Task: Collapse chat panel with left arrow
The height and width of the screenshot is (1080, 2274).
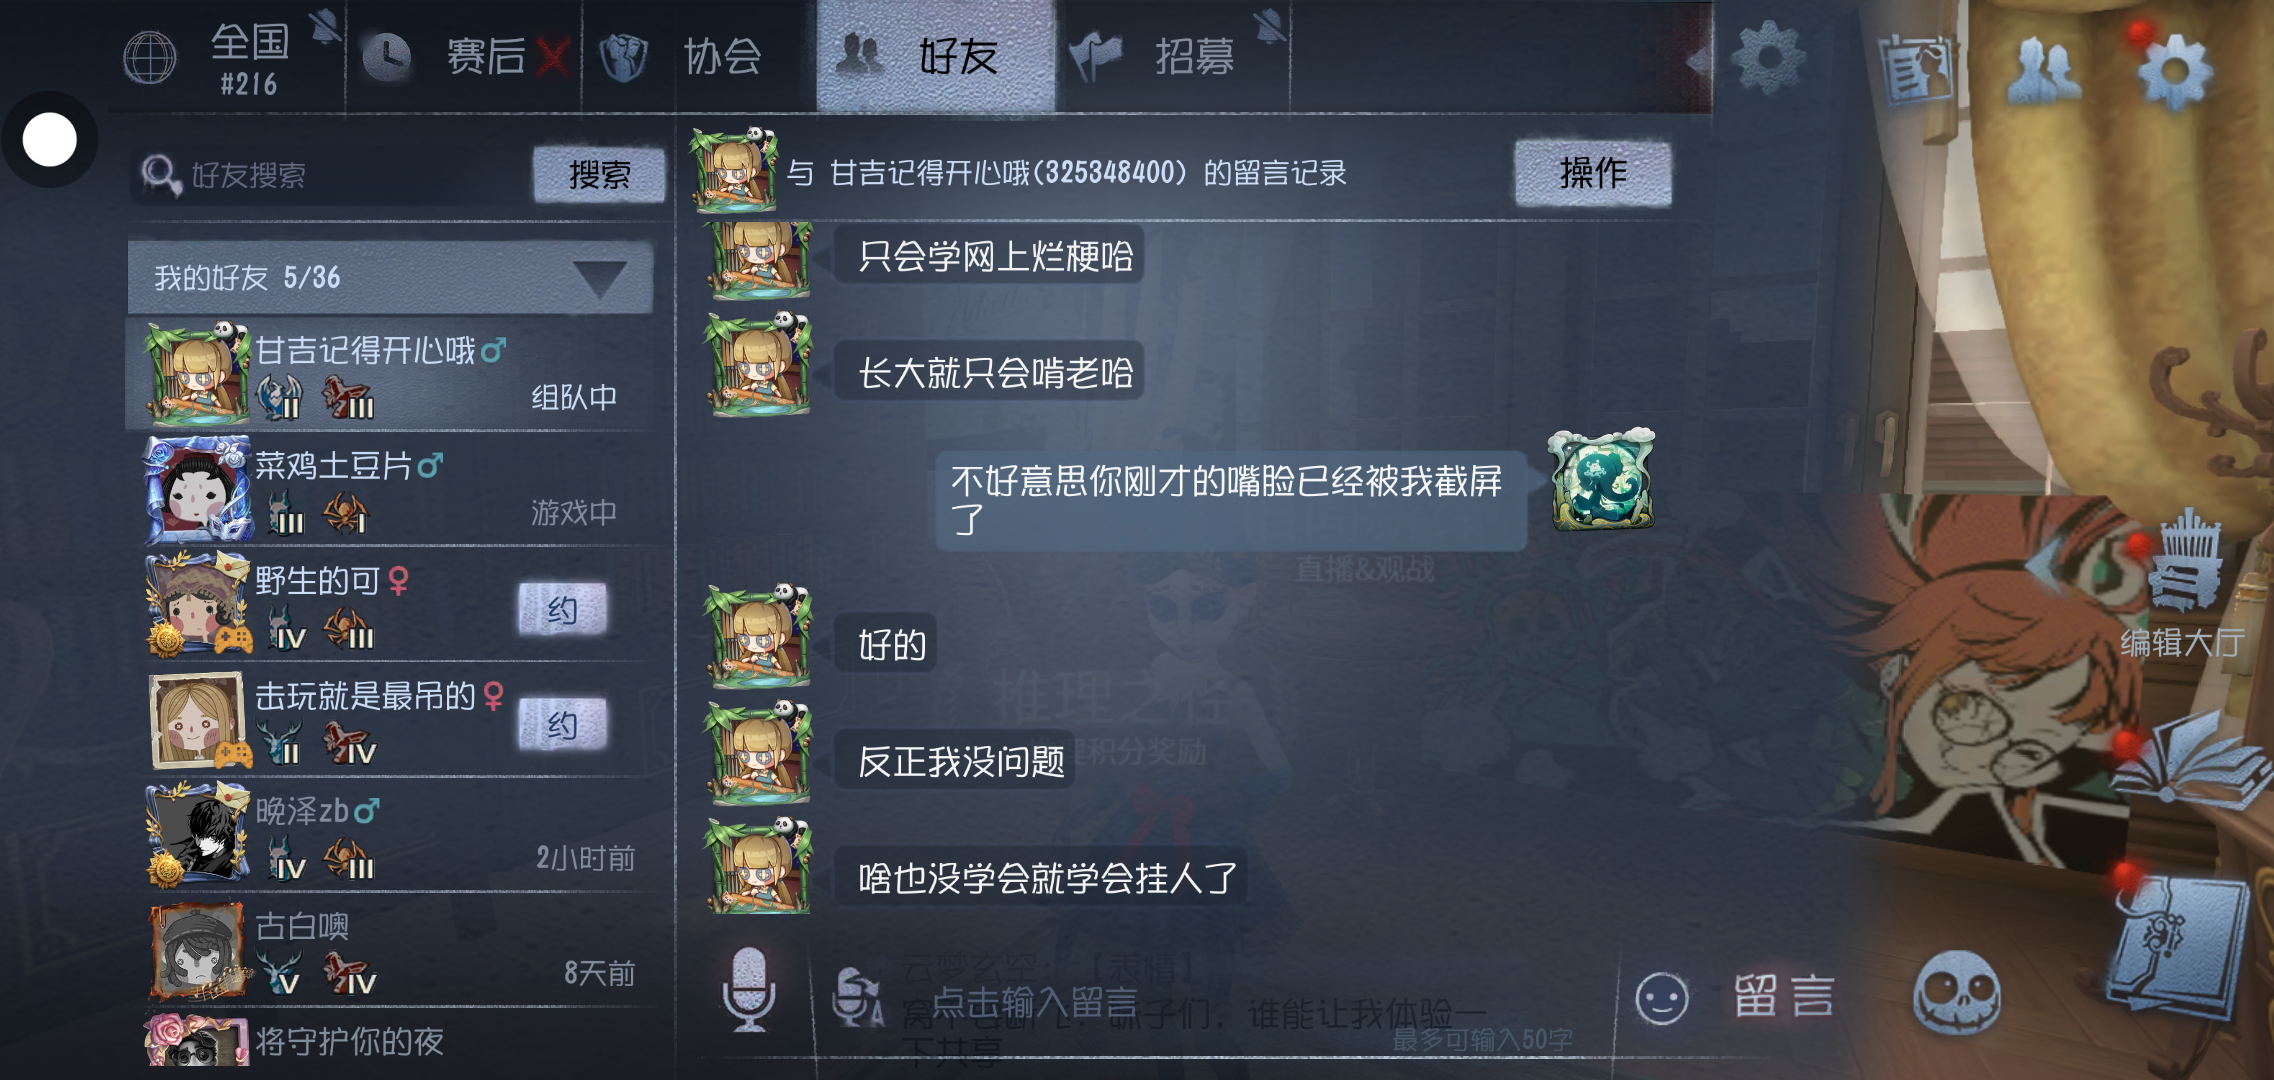Action: coord(1697,62)
